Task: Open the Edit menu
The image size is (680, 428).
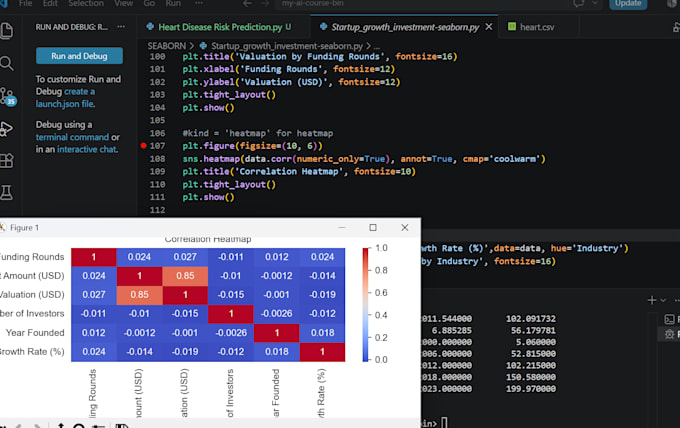Action: 50,3
